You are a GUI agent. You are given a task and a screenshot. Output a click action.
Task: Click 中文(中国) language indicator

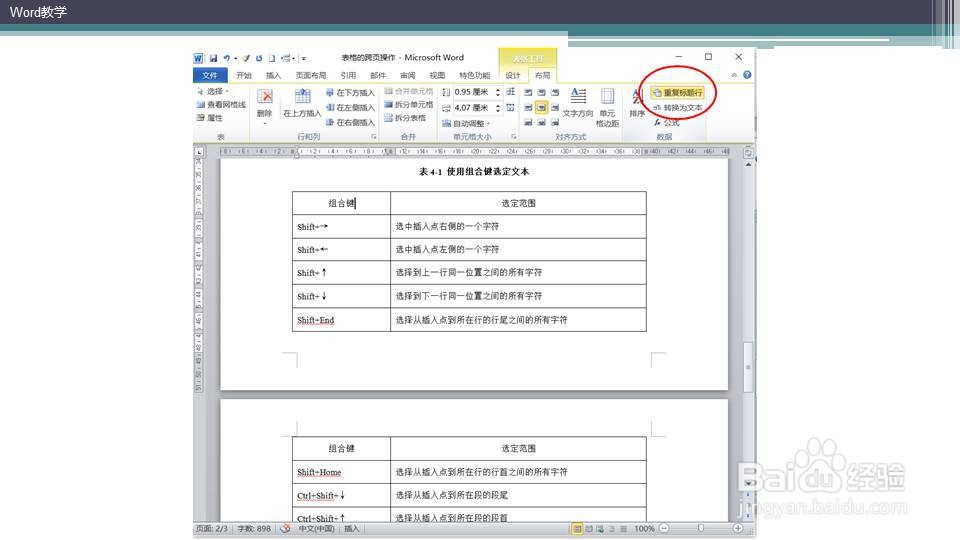click(316, 528)
